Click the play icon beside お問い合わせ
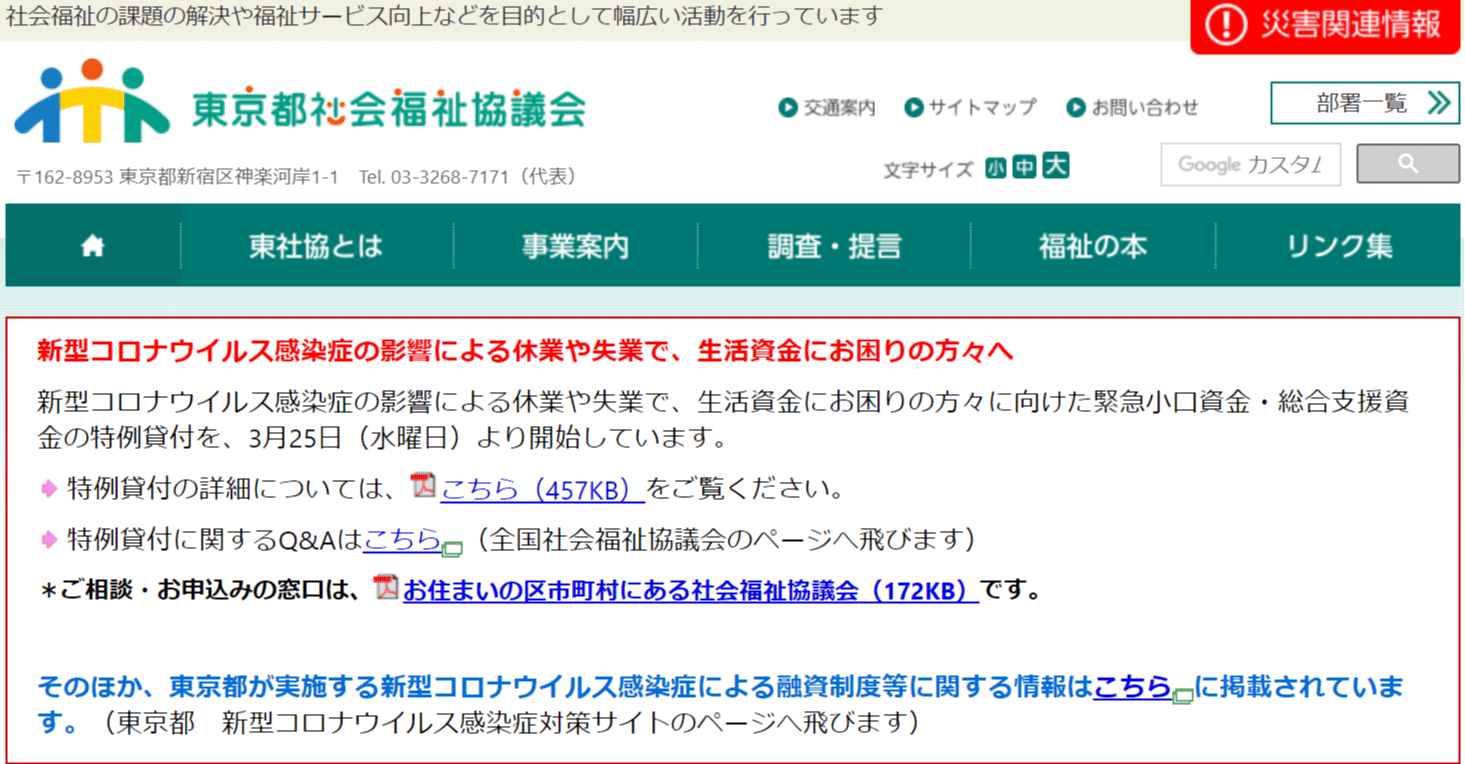Image resolution: width=1465 pixels, height=764 pixels. pos(1076,107)
